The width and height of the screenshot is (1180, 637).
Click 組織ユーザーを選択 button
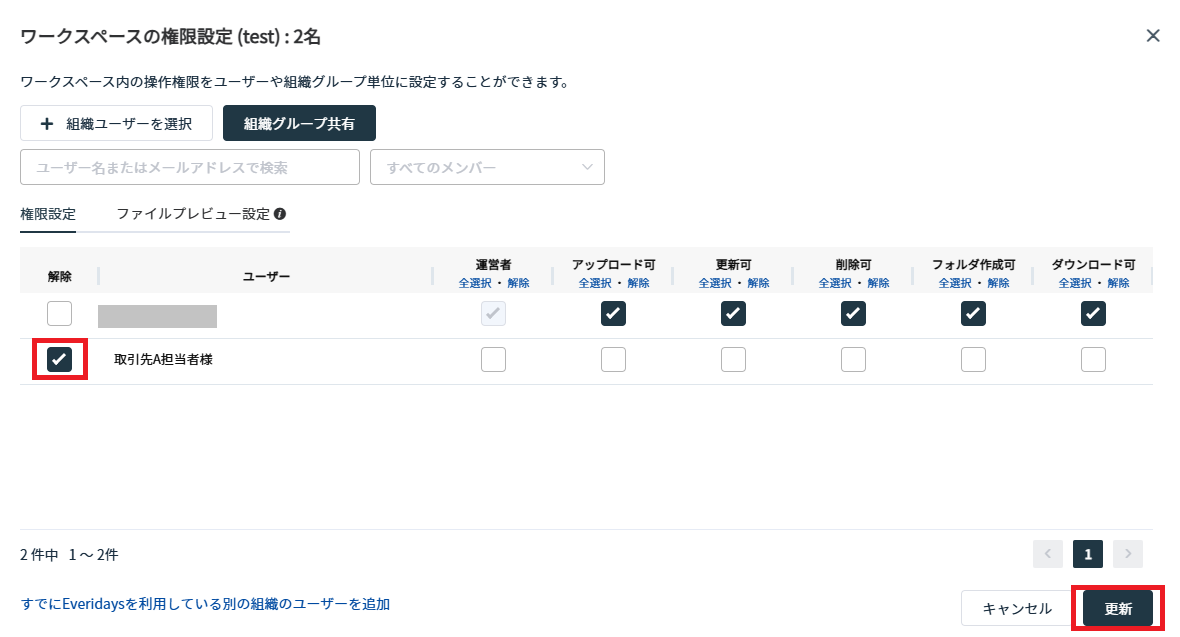click(x=117, y=123)
